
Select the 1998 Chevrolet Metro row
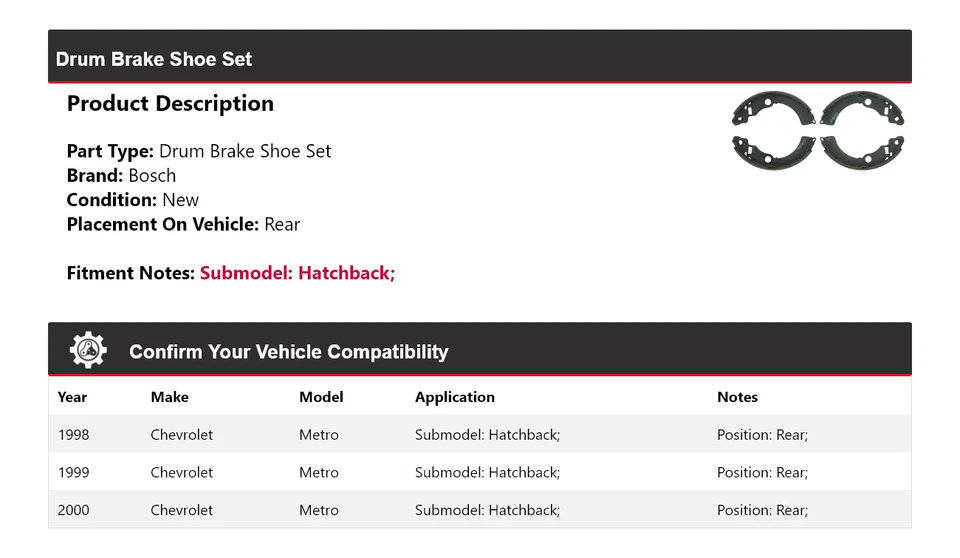point(479,435)
